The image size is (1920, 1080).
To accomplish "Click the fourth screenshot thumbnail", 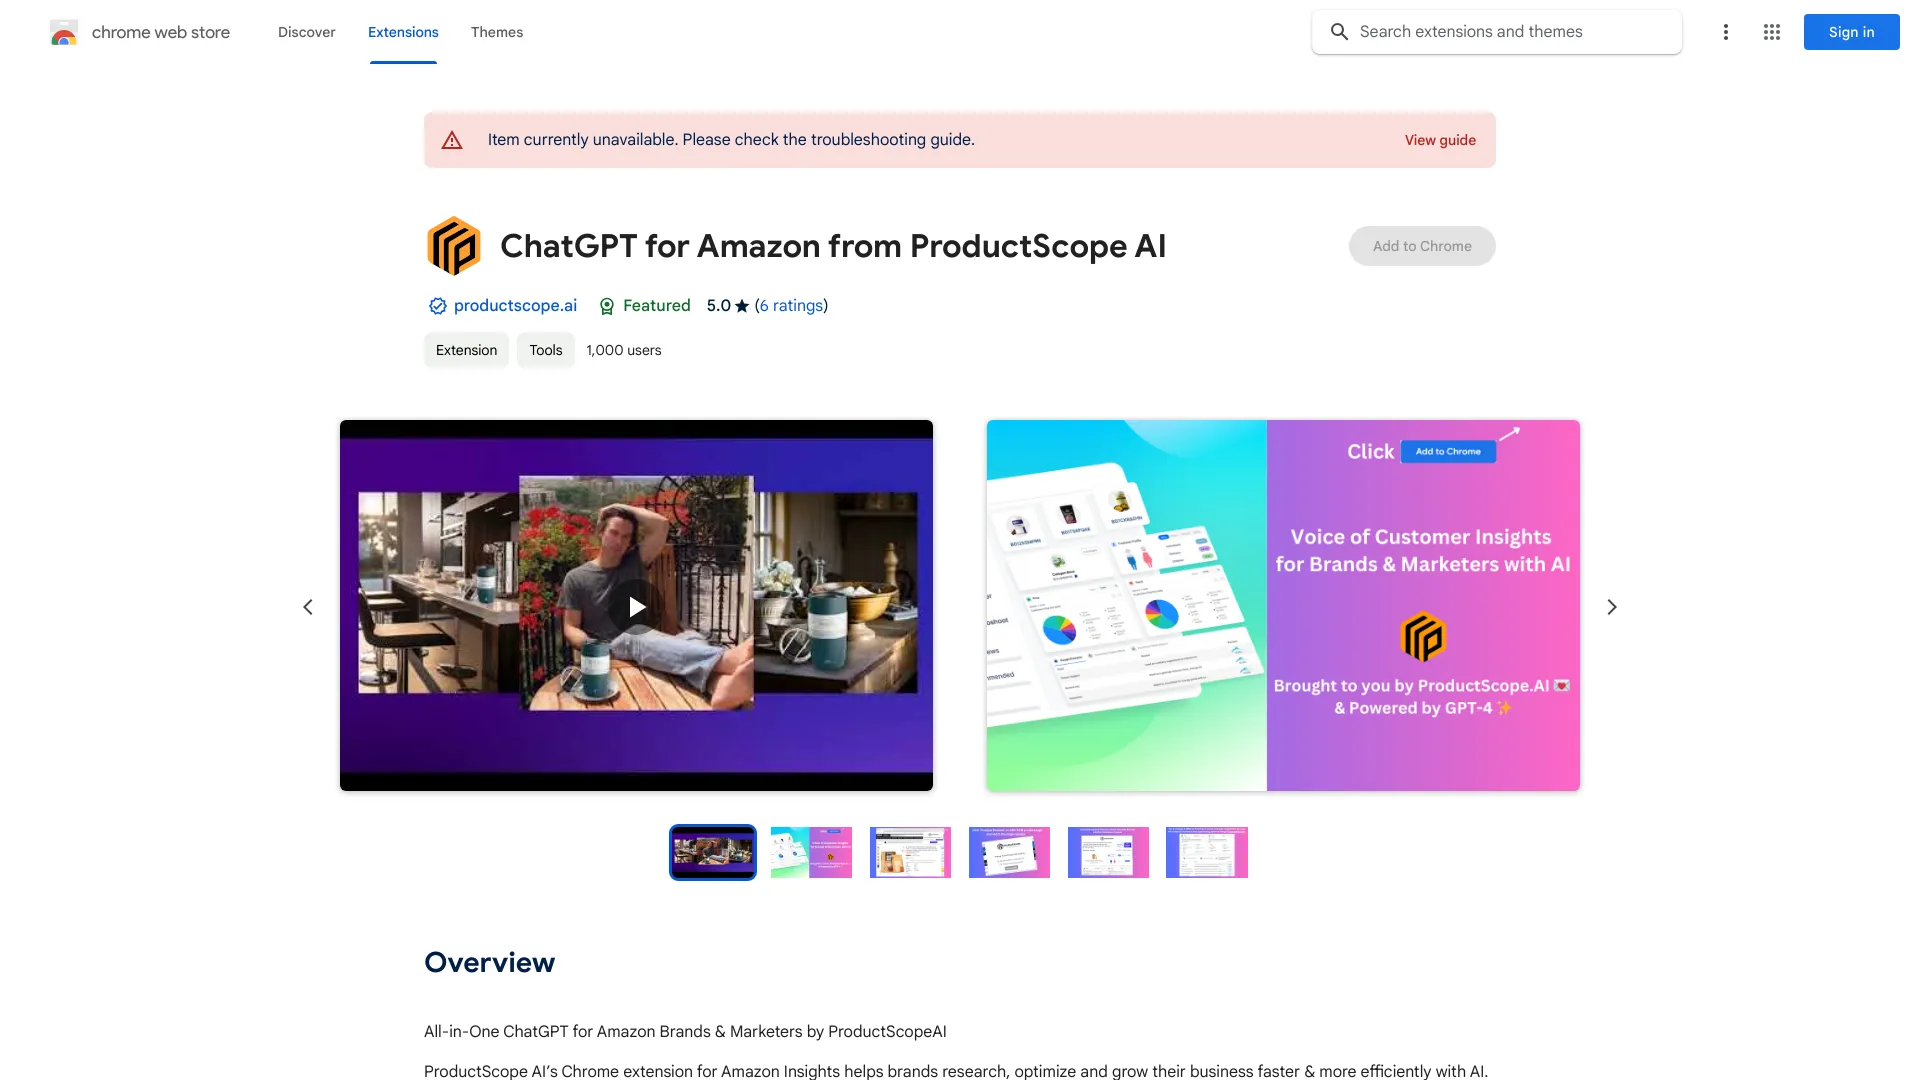I will click(x=1009, y=852).
